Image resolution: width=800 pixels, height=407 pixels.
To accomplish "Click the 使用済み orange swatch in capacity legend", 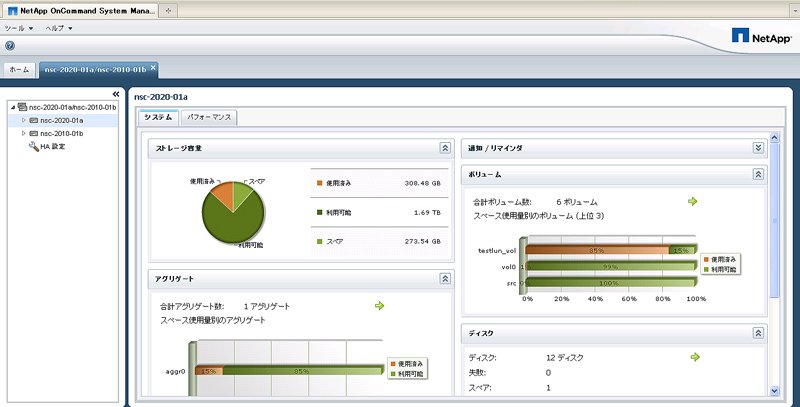I will [319, 183].
